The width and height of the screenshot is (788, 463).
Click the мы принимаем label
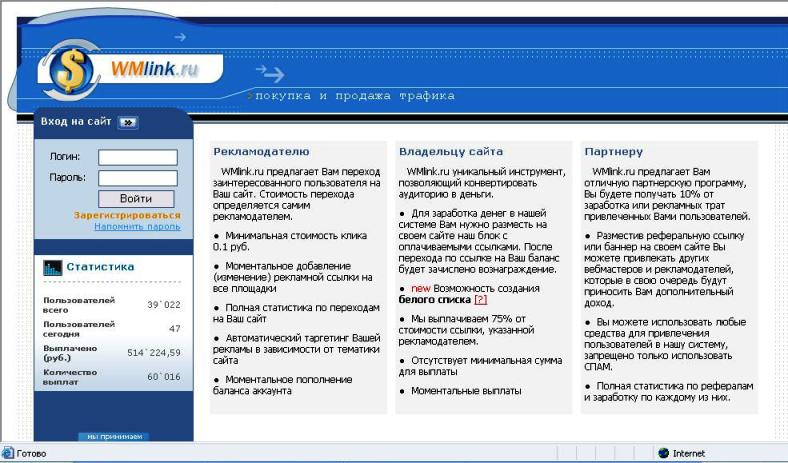point(115,437)
